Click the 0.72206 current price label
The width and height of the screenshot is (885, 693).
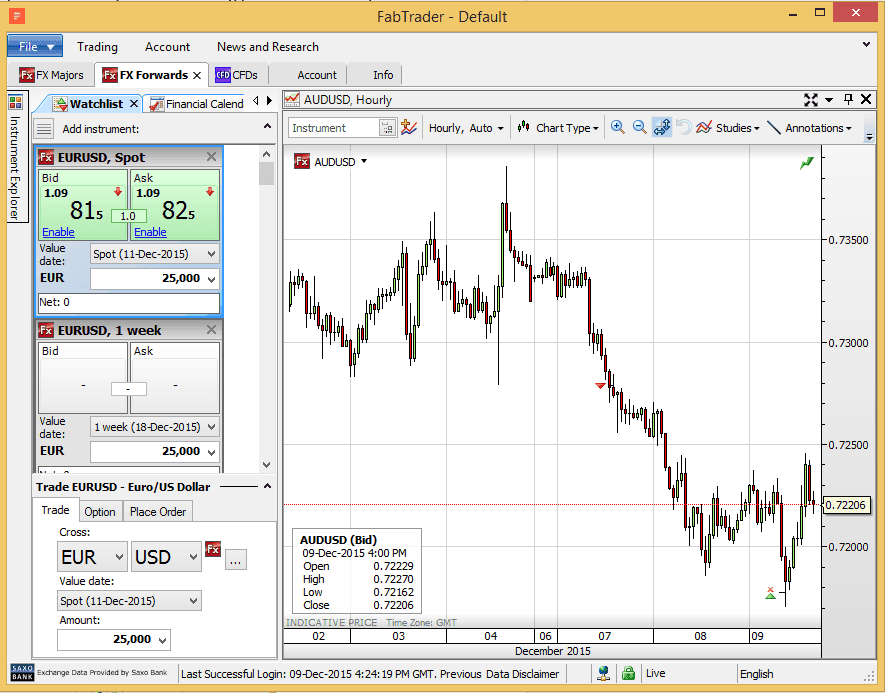(845, 505)
